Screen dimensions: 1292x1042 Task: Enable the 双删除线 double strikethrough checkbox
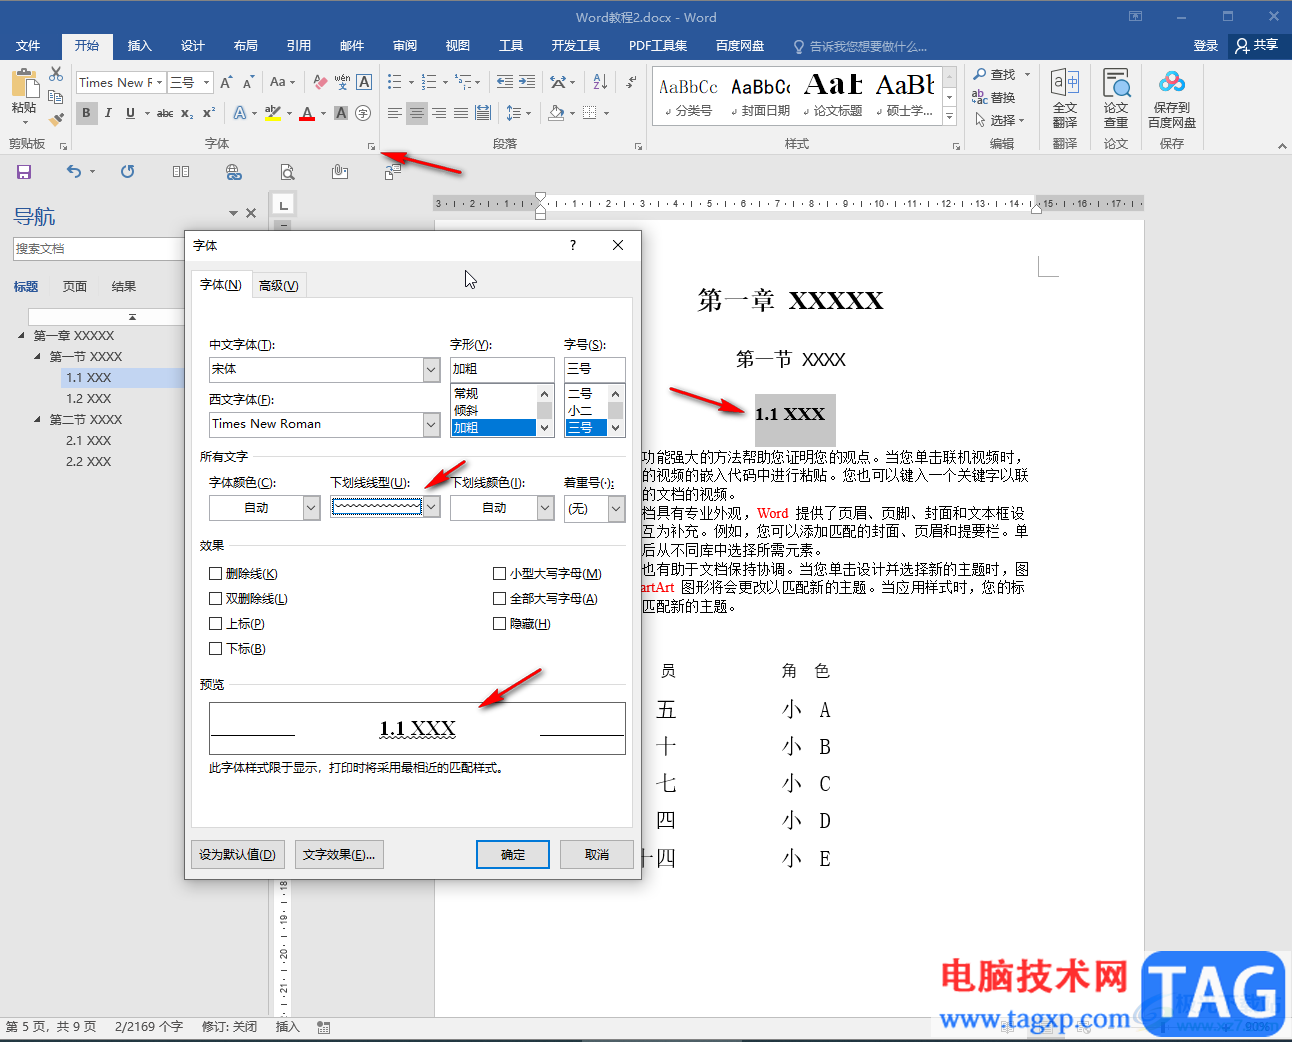click(215, 599)
